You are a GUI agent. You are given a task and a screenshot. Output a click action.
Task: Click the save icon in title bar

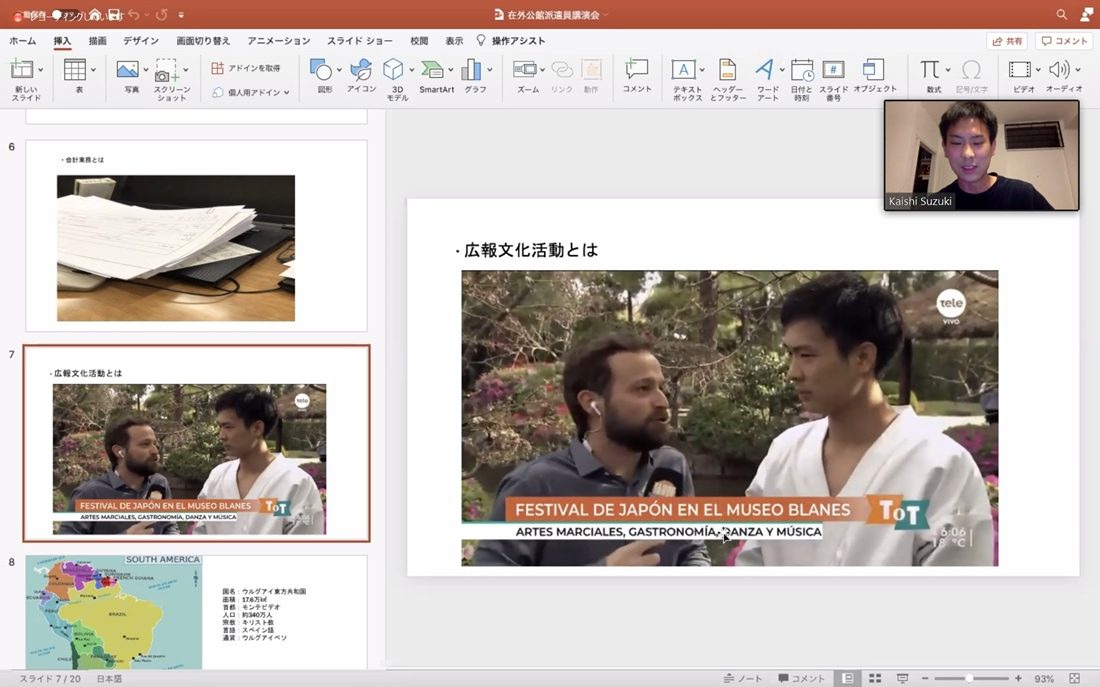click(114, 14)
